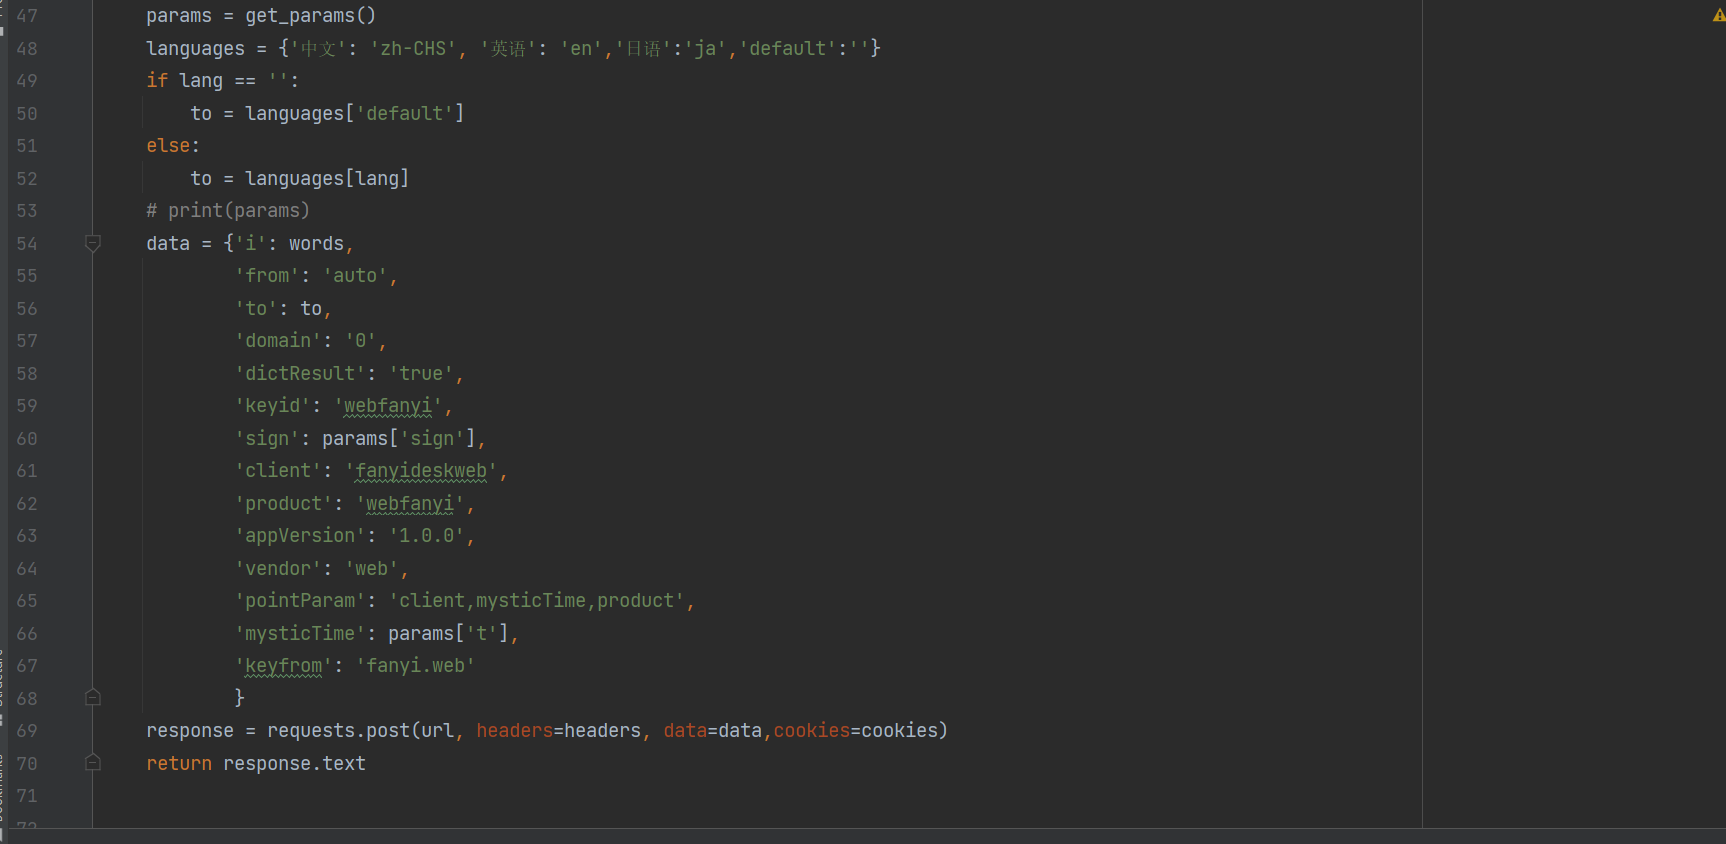Viewport: 1726px width, 844px height.
Task: Click the 'sign' dictionary key on line 60
Action: pos(267,439)
